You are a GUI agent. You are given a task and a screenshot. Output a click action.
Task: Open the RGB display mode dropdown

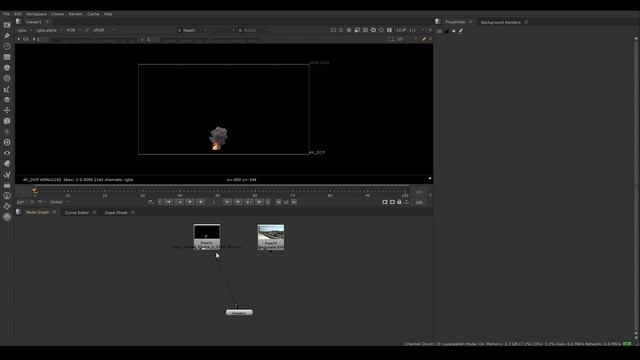[x=73, y=30]
